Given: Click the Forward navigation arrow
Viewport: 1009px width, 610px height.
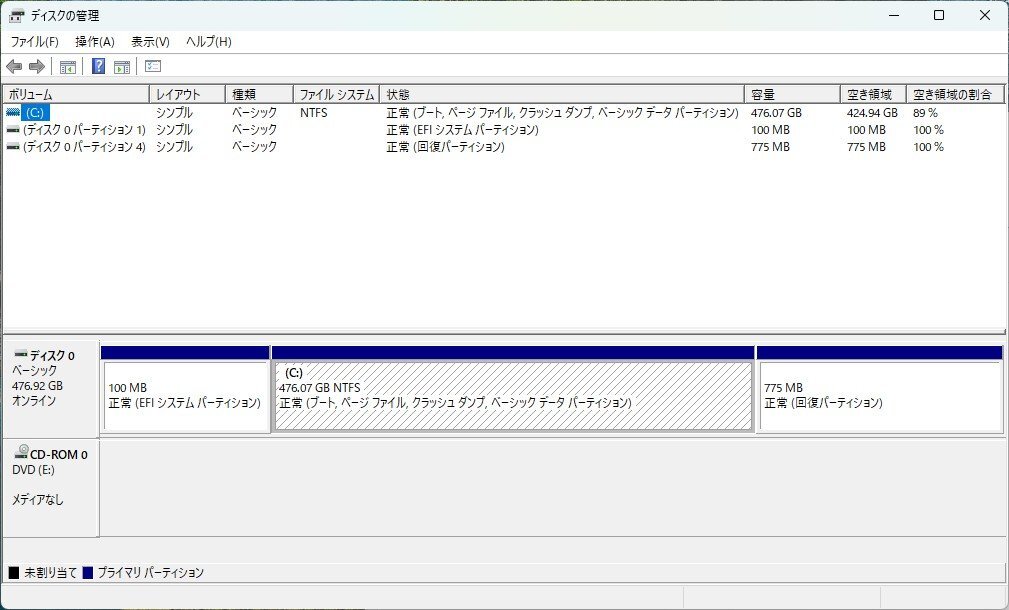Looking at the screenshot, I should (x=37, y=67).
